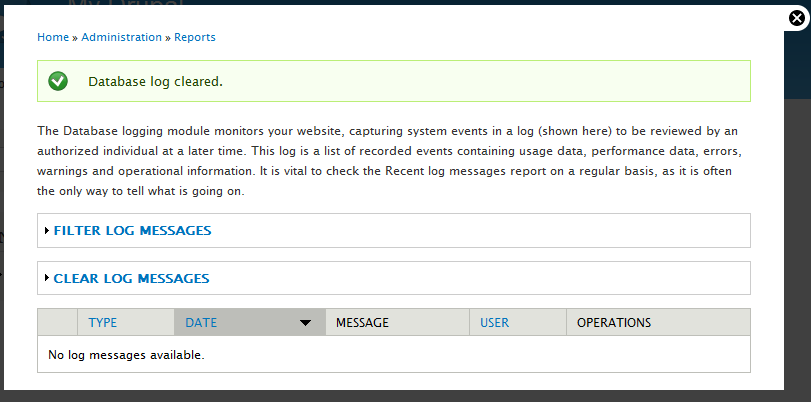This screenshot has height=402, width=811.
Task: Click the Date column sort arrow
Action: coord(306,323)
